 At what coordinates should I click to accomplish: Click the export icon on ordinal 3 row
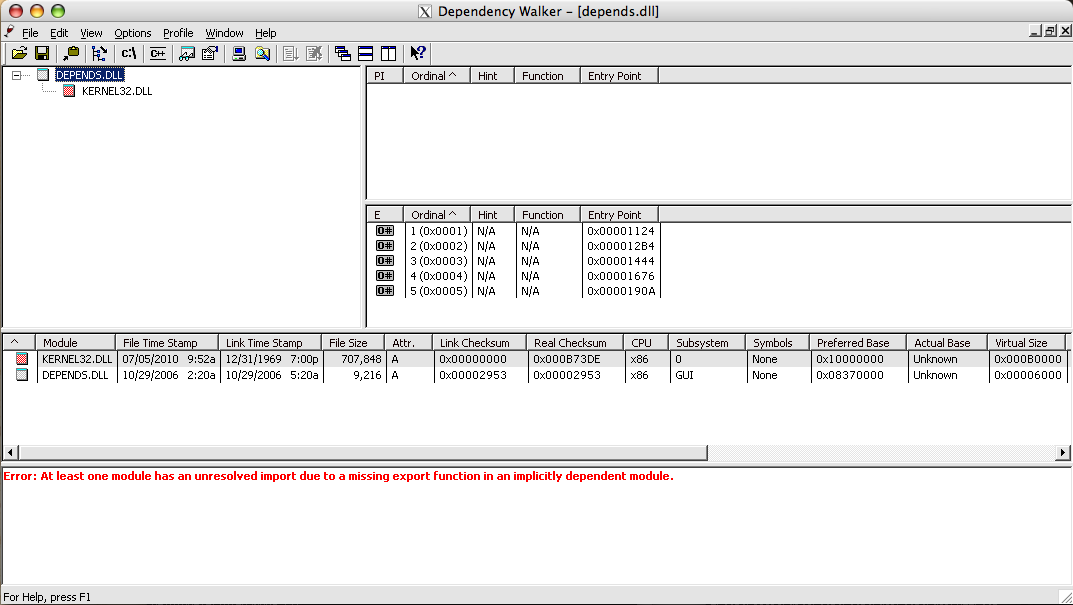(x=385, y=261)
